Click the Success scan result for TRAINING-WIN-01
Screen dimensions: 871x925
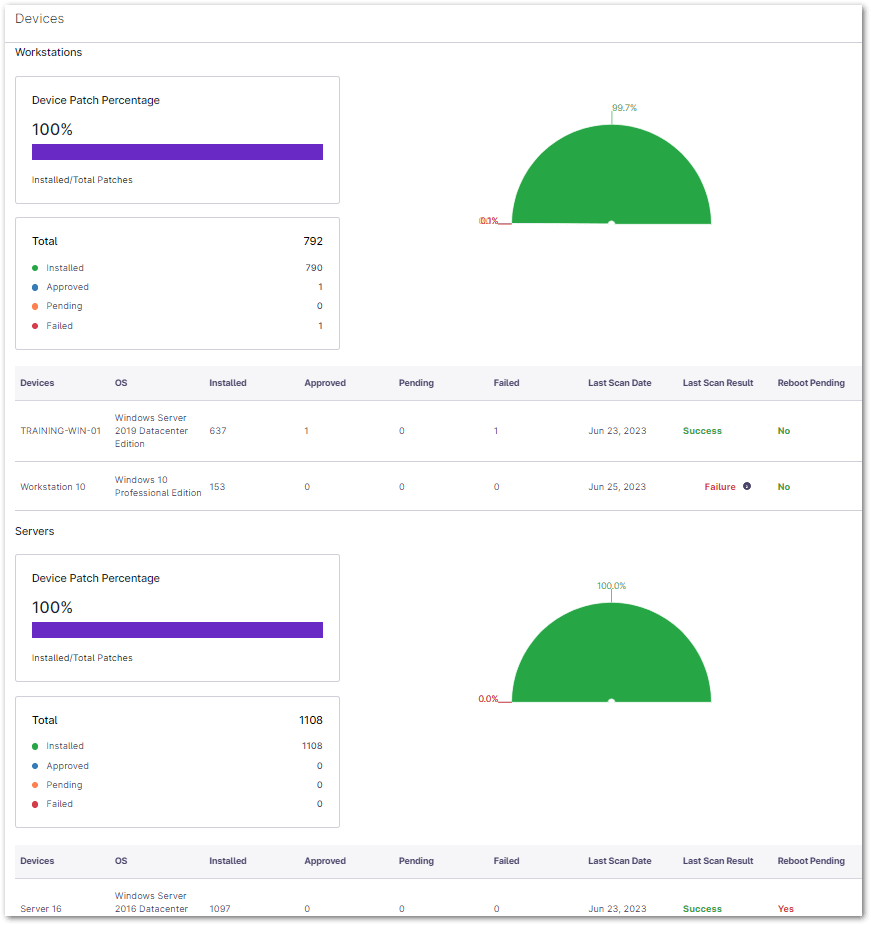pos(702,431)
